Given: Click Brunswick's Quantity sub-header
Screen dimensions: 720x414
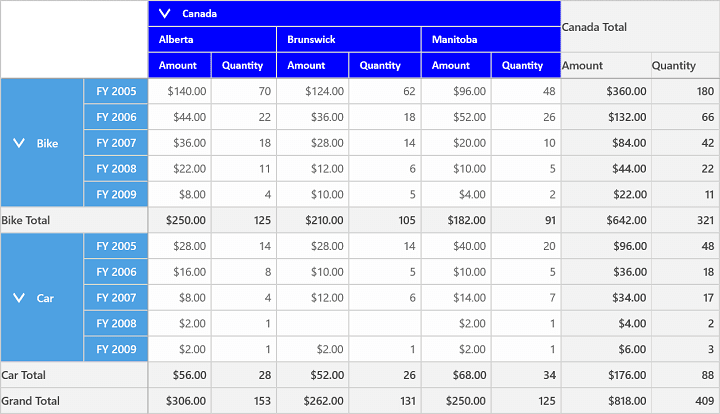Looking at the screenshot, I should [x=385, y=65].
